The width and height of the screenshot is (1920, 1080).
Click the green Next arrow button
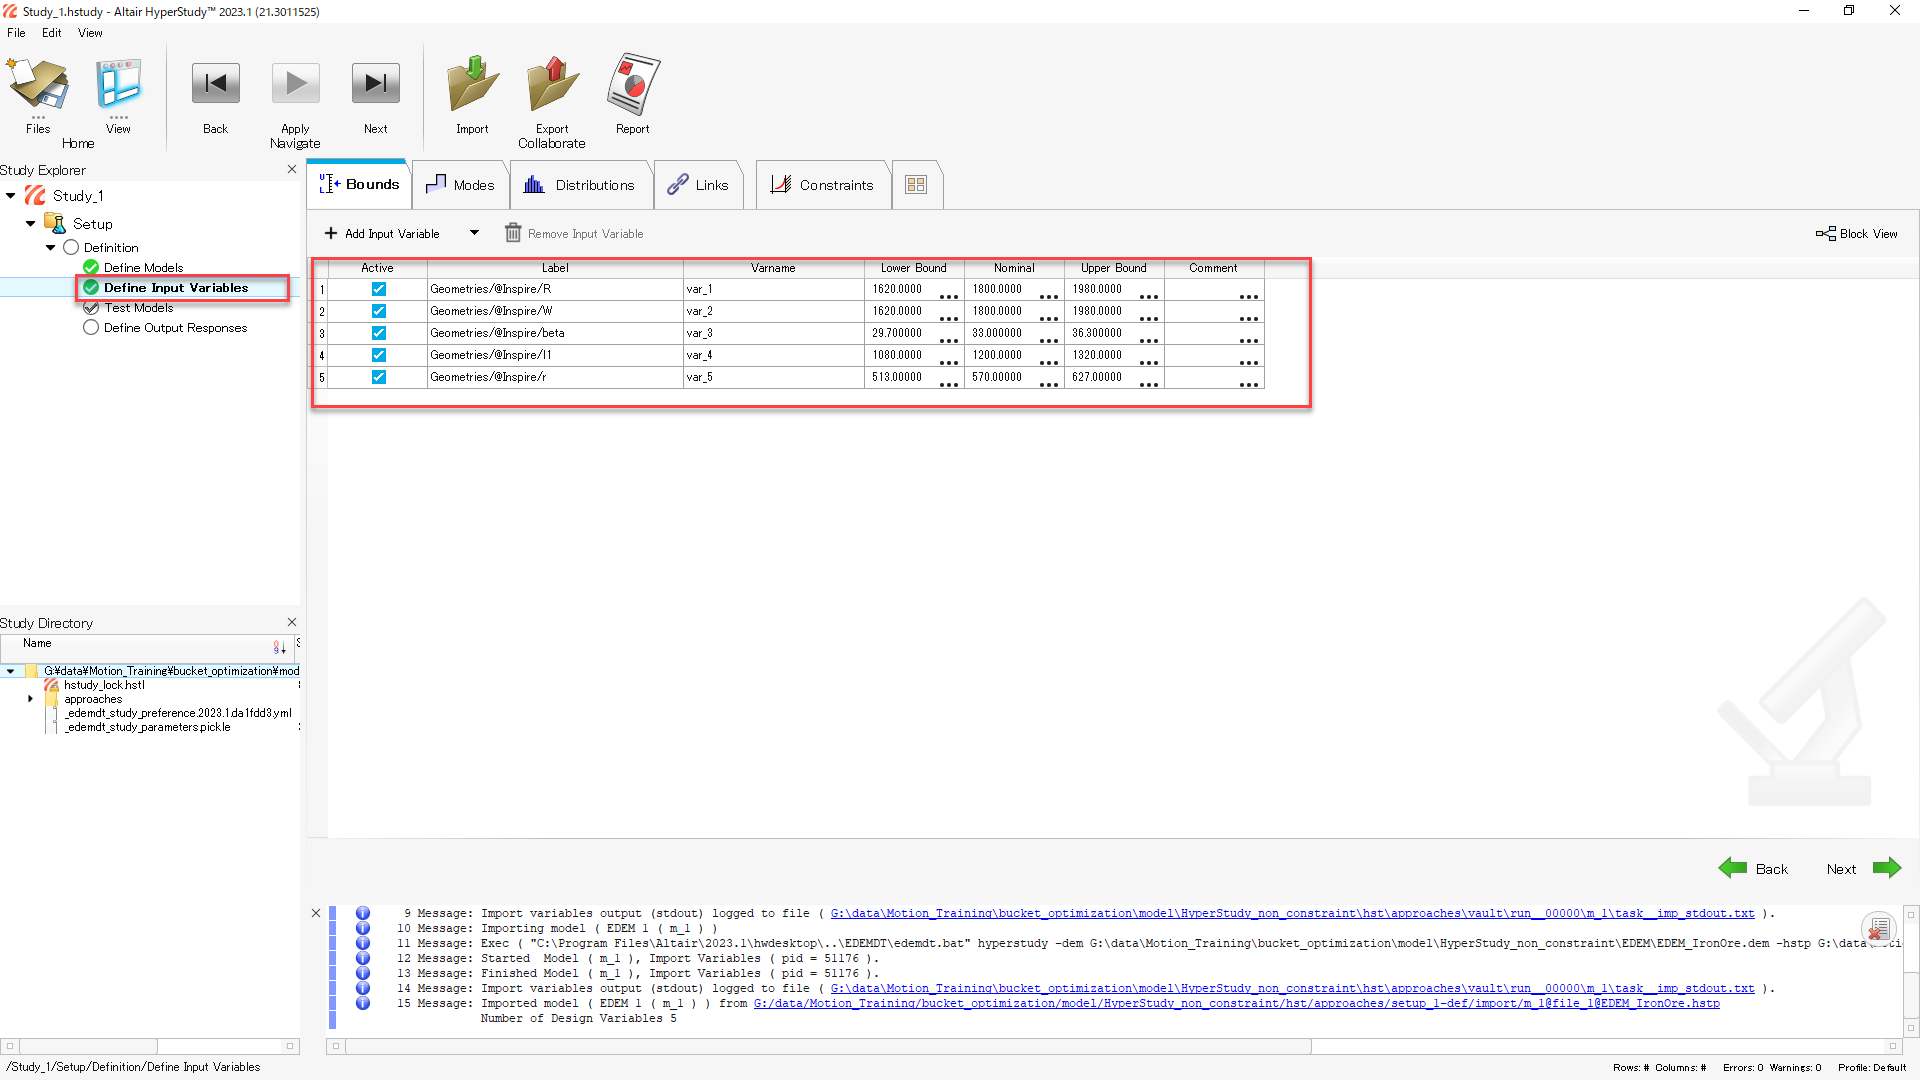tap(1886, 868)
